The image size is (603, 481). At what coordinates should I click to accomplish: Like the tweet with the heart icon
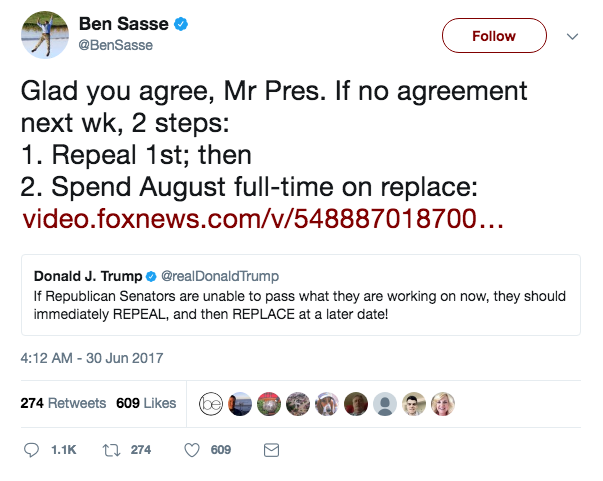(x=192, y=450)
